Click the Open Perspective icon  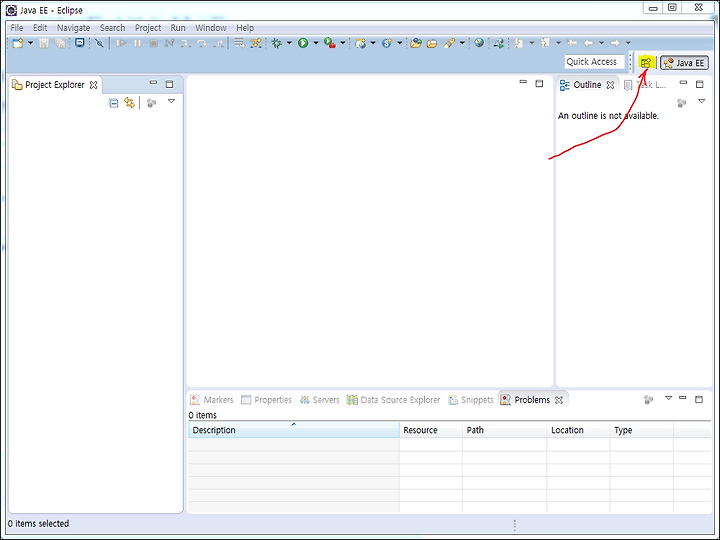pyautogui.click(x=646, y=62)
